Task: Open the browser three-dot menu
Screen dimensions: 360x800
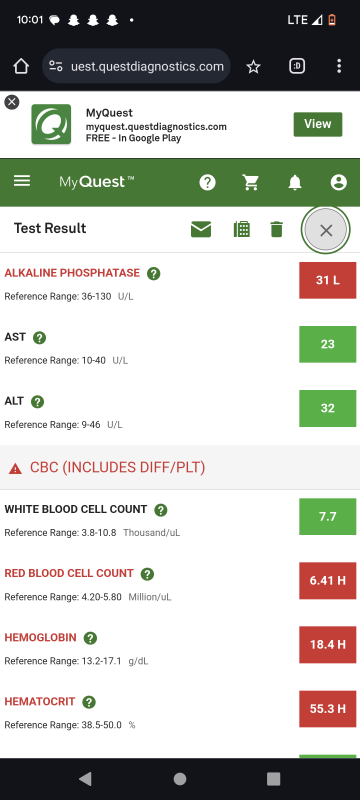Action: (x=339, y=66)
